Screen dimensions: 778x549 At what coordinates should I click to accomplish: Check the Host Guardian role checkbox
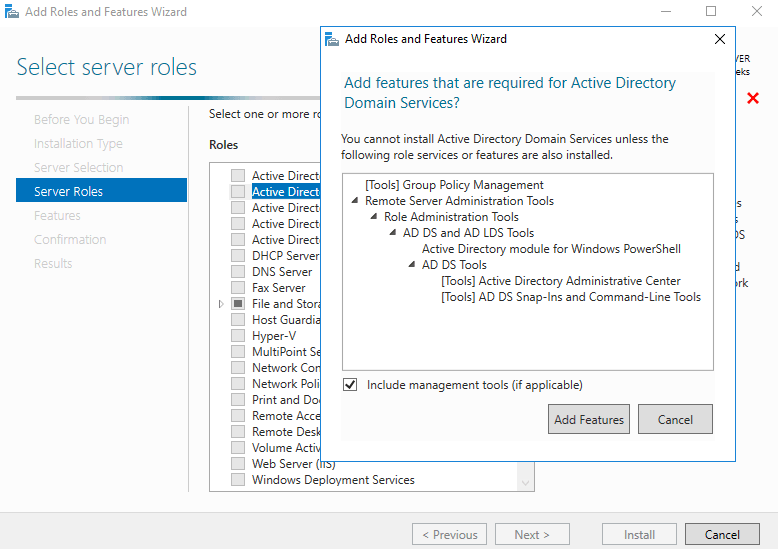(x=238, y=319)
